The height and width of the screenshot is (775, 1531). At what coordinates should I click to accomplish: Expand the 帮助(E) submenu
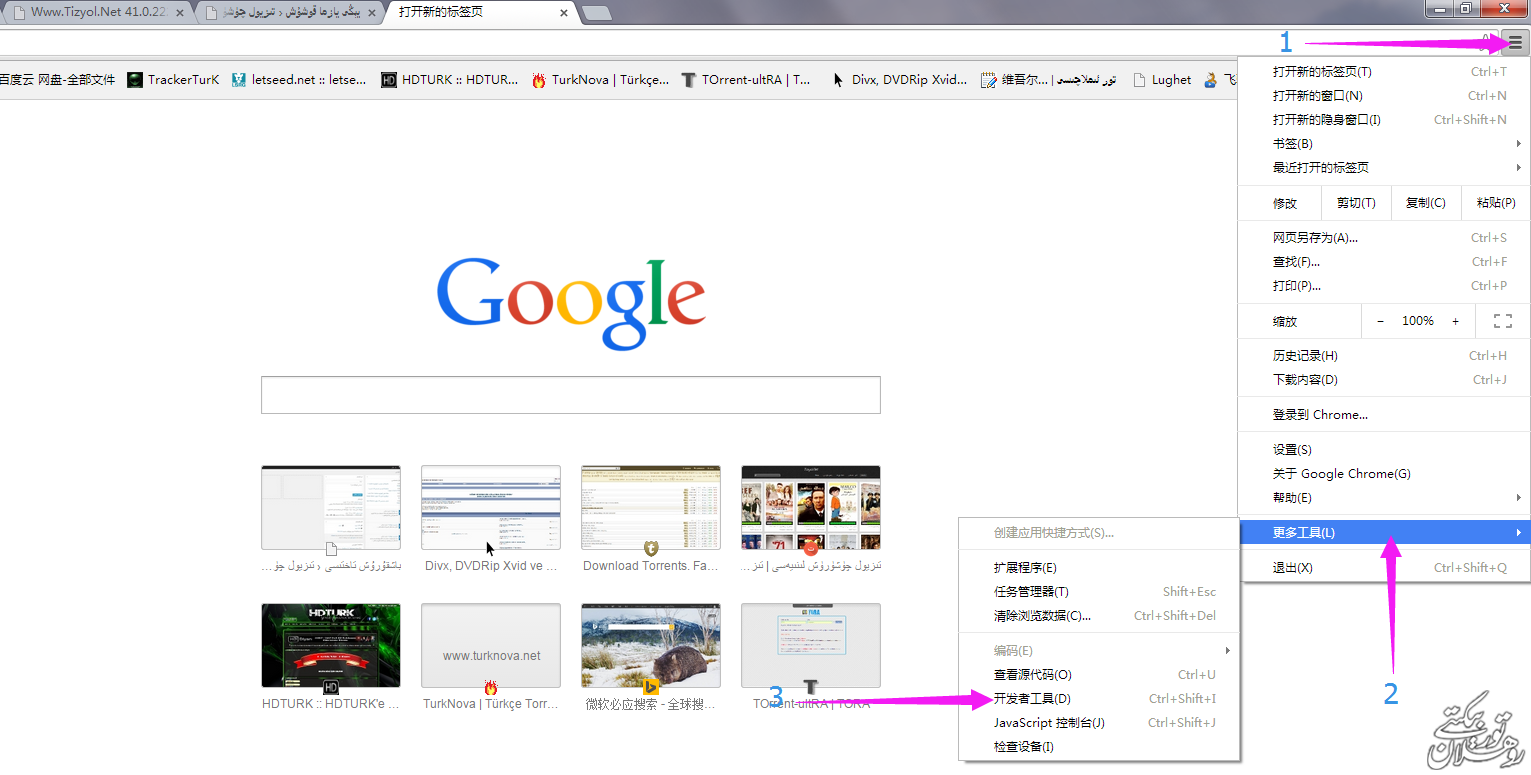coord(1384,498)
